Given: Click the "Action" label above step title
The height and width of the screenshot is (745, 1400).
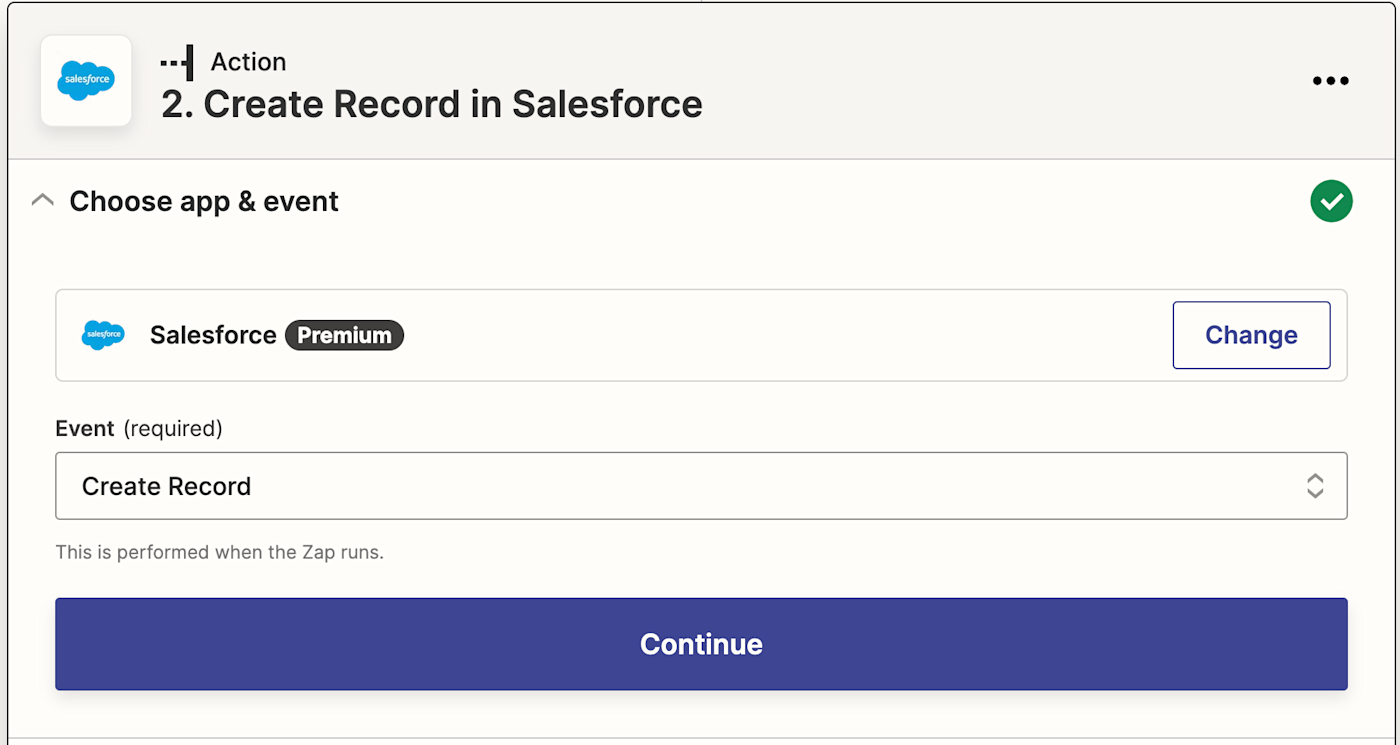Looking at the screenshot, I should tap(248, 62).
